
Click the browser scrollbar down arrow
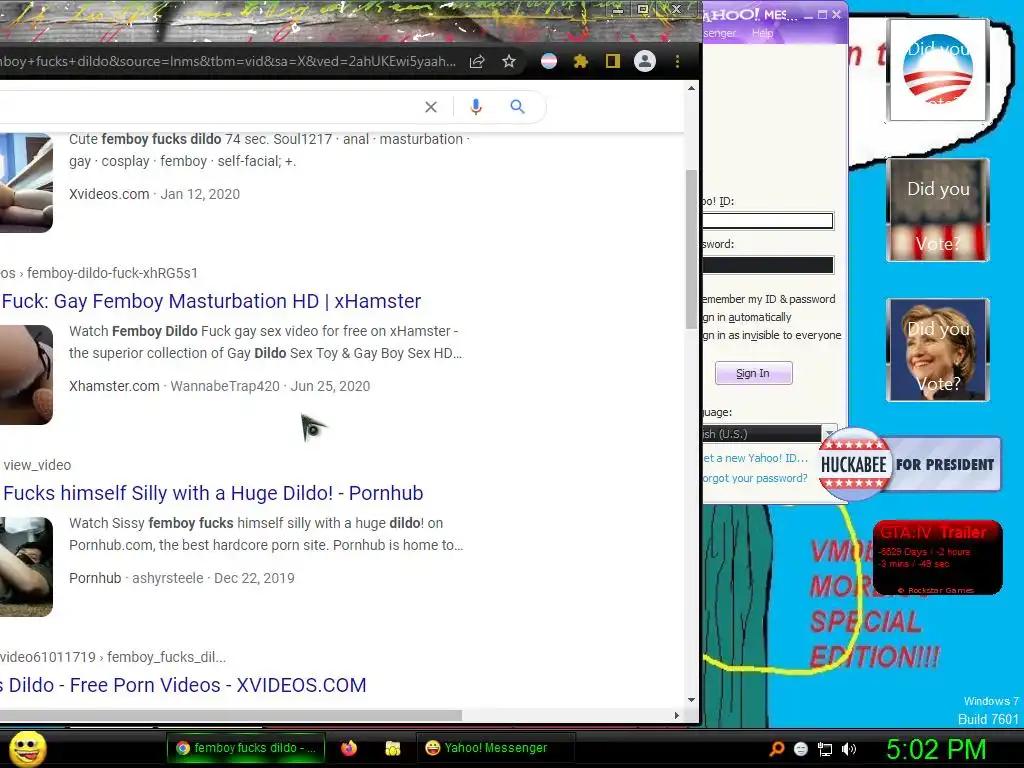692,700
